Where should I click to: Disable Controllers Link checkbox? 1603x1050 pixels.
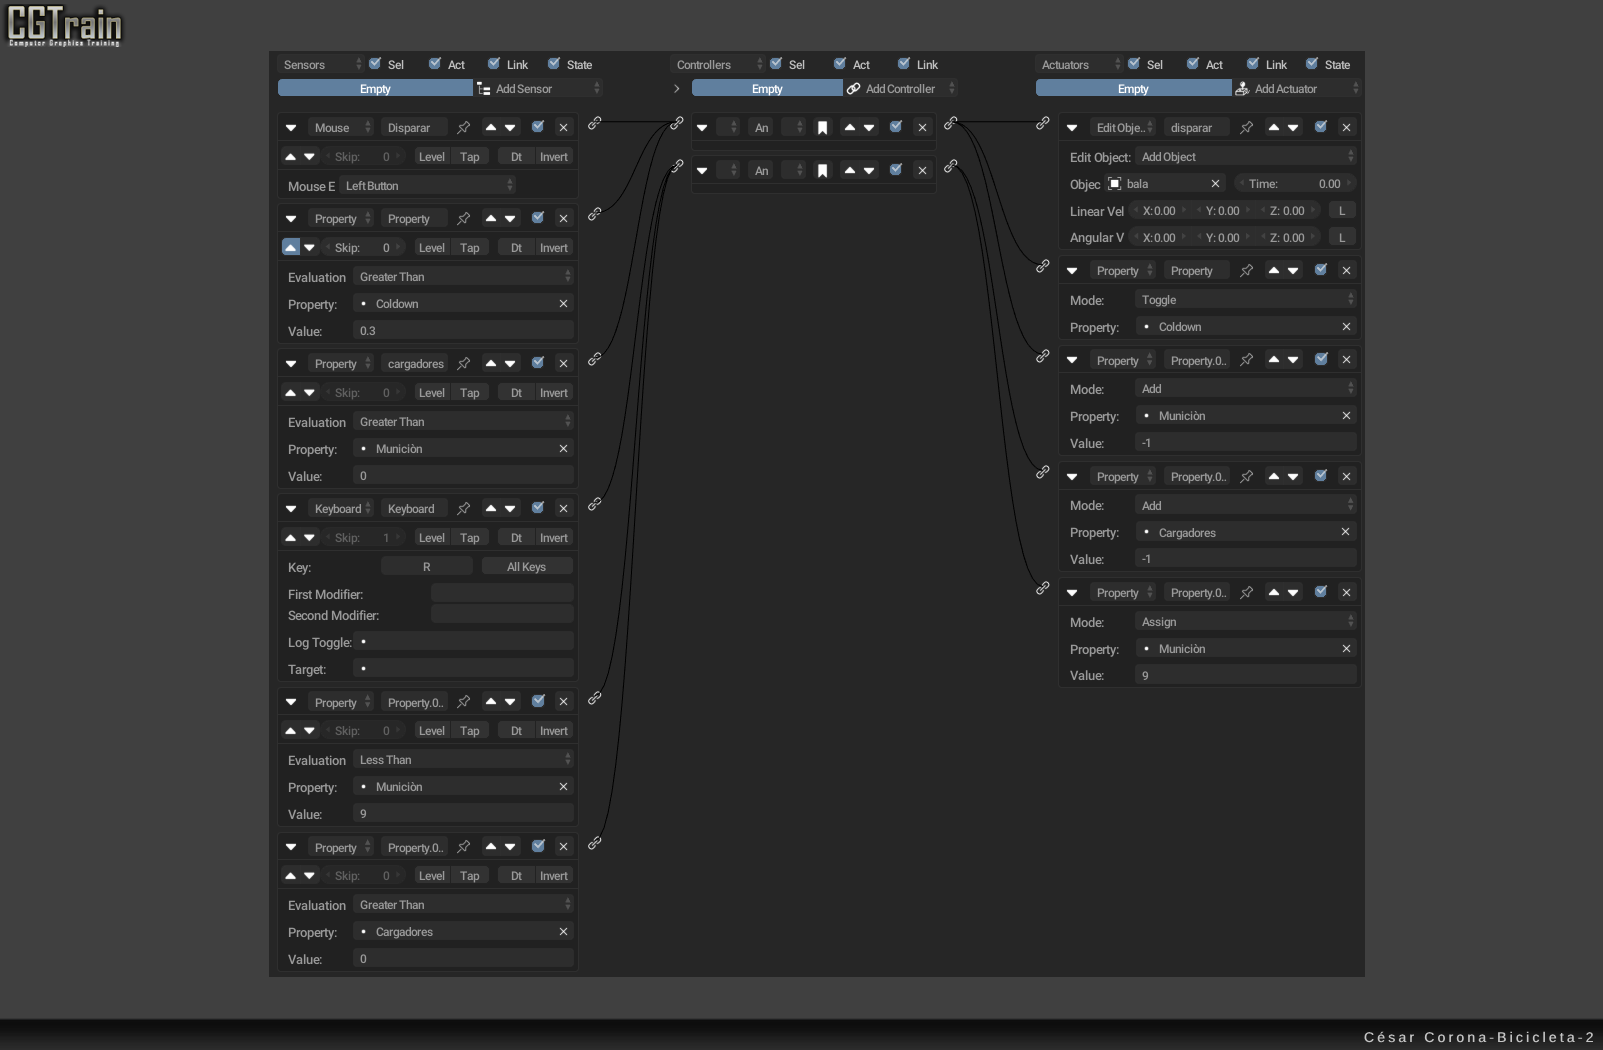(x=904, y=64)
